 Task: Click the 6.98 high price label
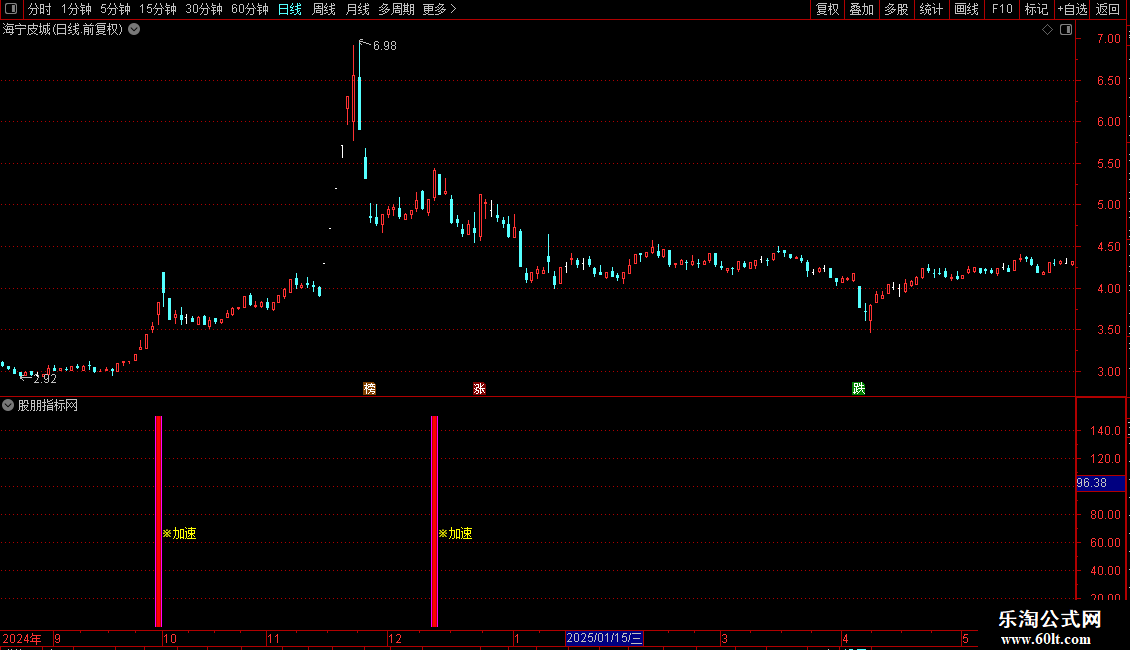pyautogui.click(x=385, y=46)
